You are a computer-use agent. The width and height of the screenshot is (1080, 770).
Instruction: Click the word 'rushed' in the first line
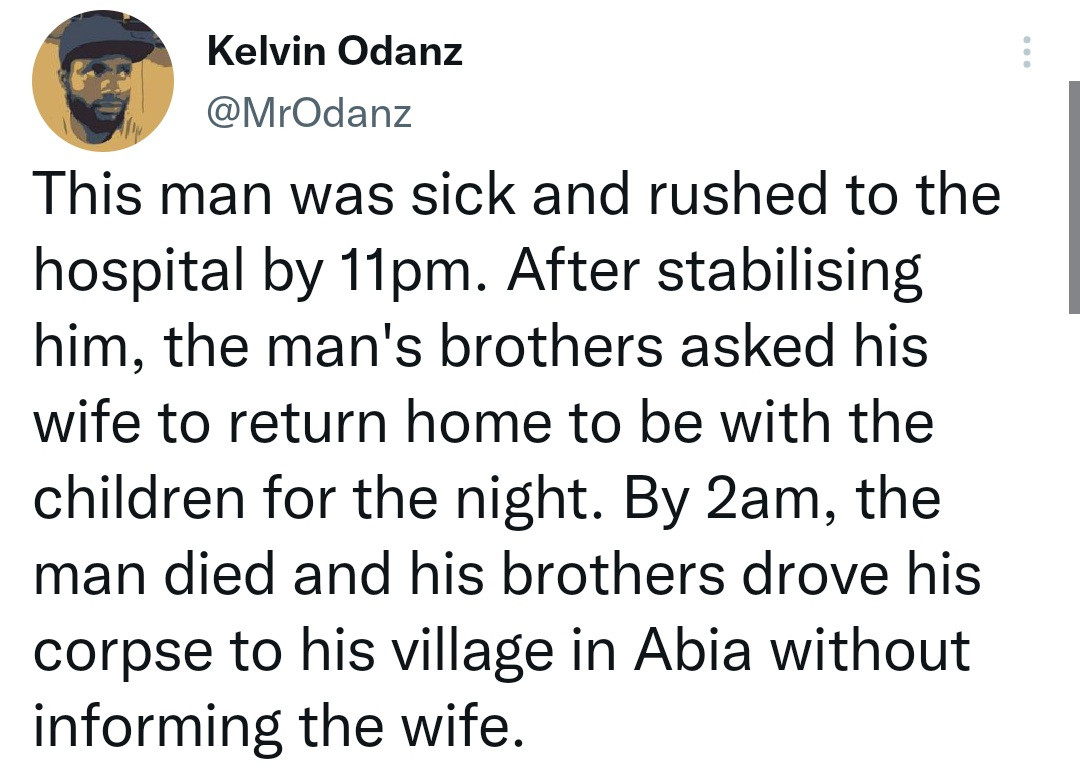pyautogui.click(x=738, y=194)
